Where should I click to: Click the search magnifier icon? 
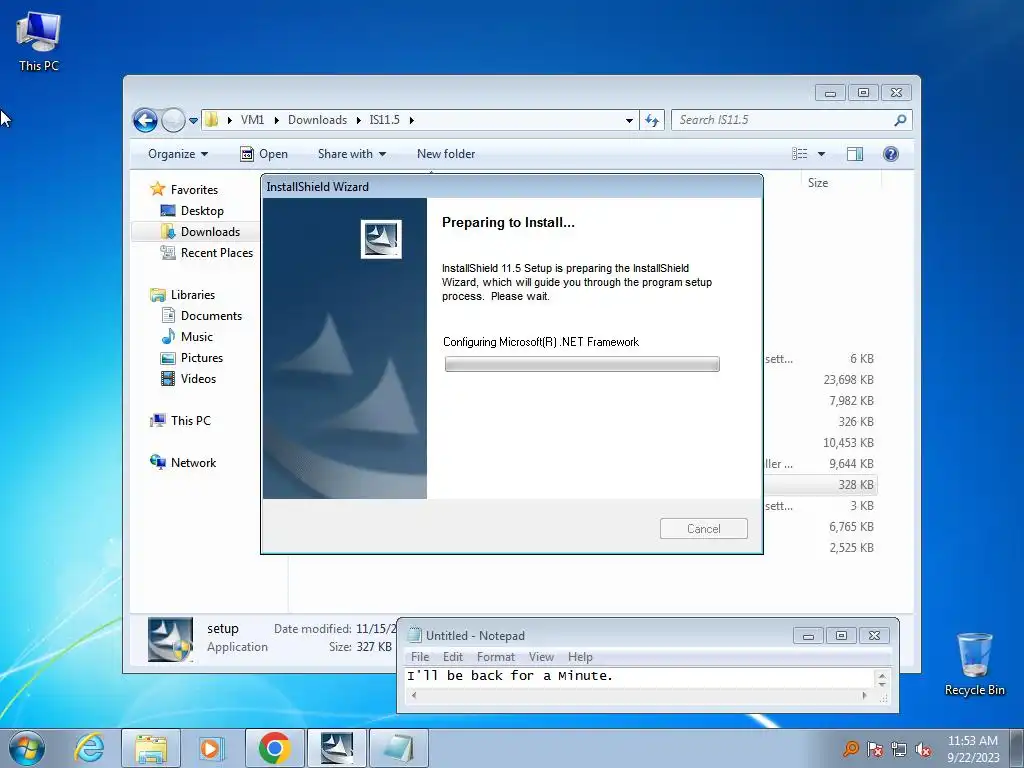(x=900, y=120)
